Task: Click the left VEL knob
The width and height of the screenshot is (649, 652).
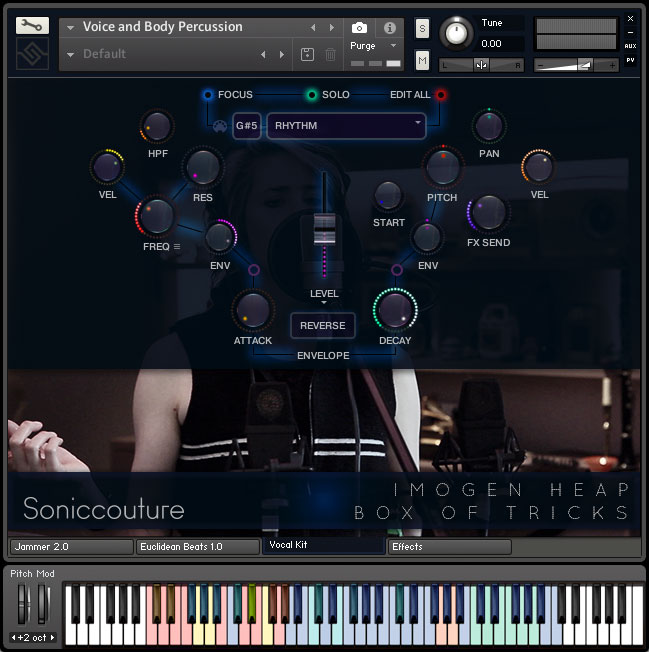Action: click(x=107, y=167)
